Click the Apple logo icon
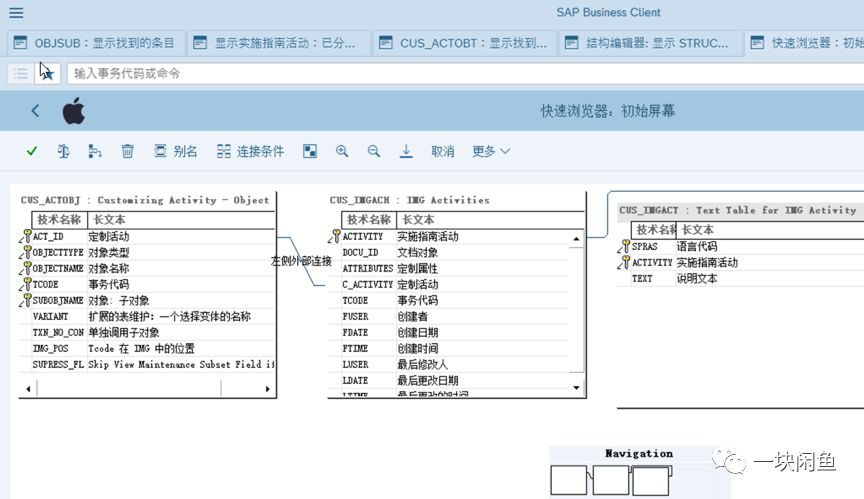 73,111
